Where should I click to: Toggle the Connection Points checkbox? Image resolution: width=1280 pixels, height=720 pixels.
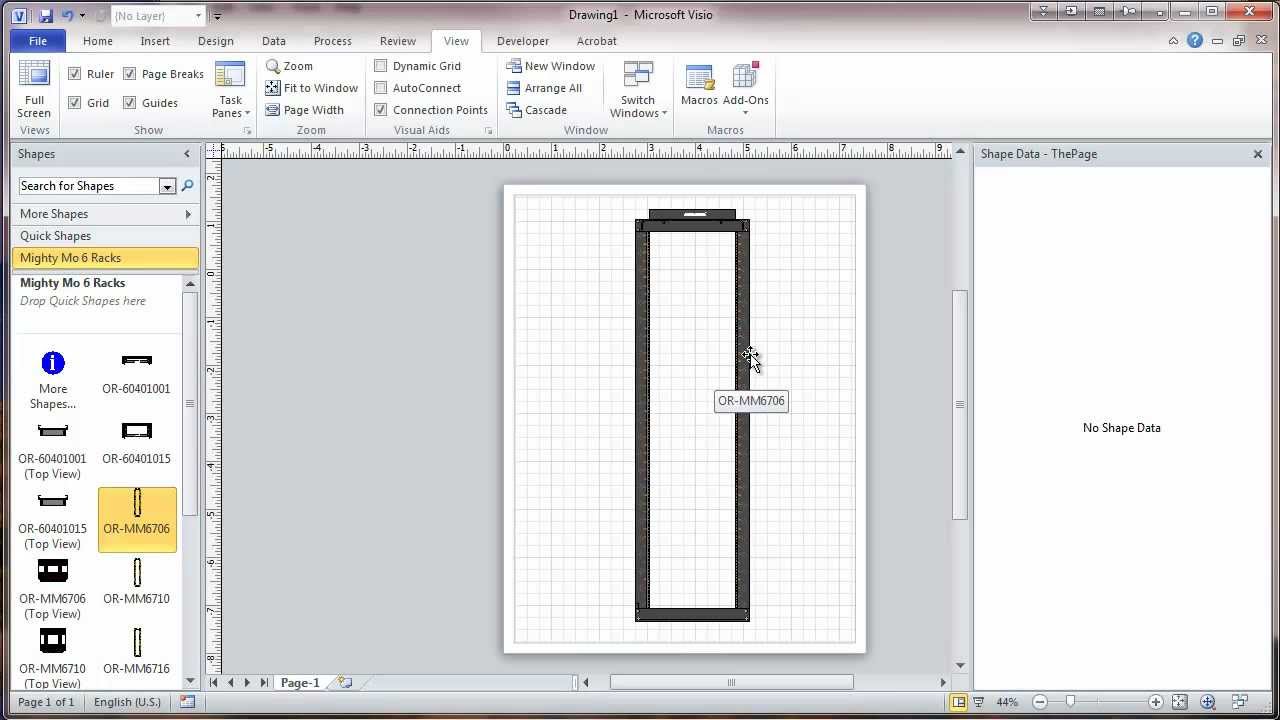coord(381,110)
